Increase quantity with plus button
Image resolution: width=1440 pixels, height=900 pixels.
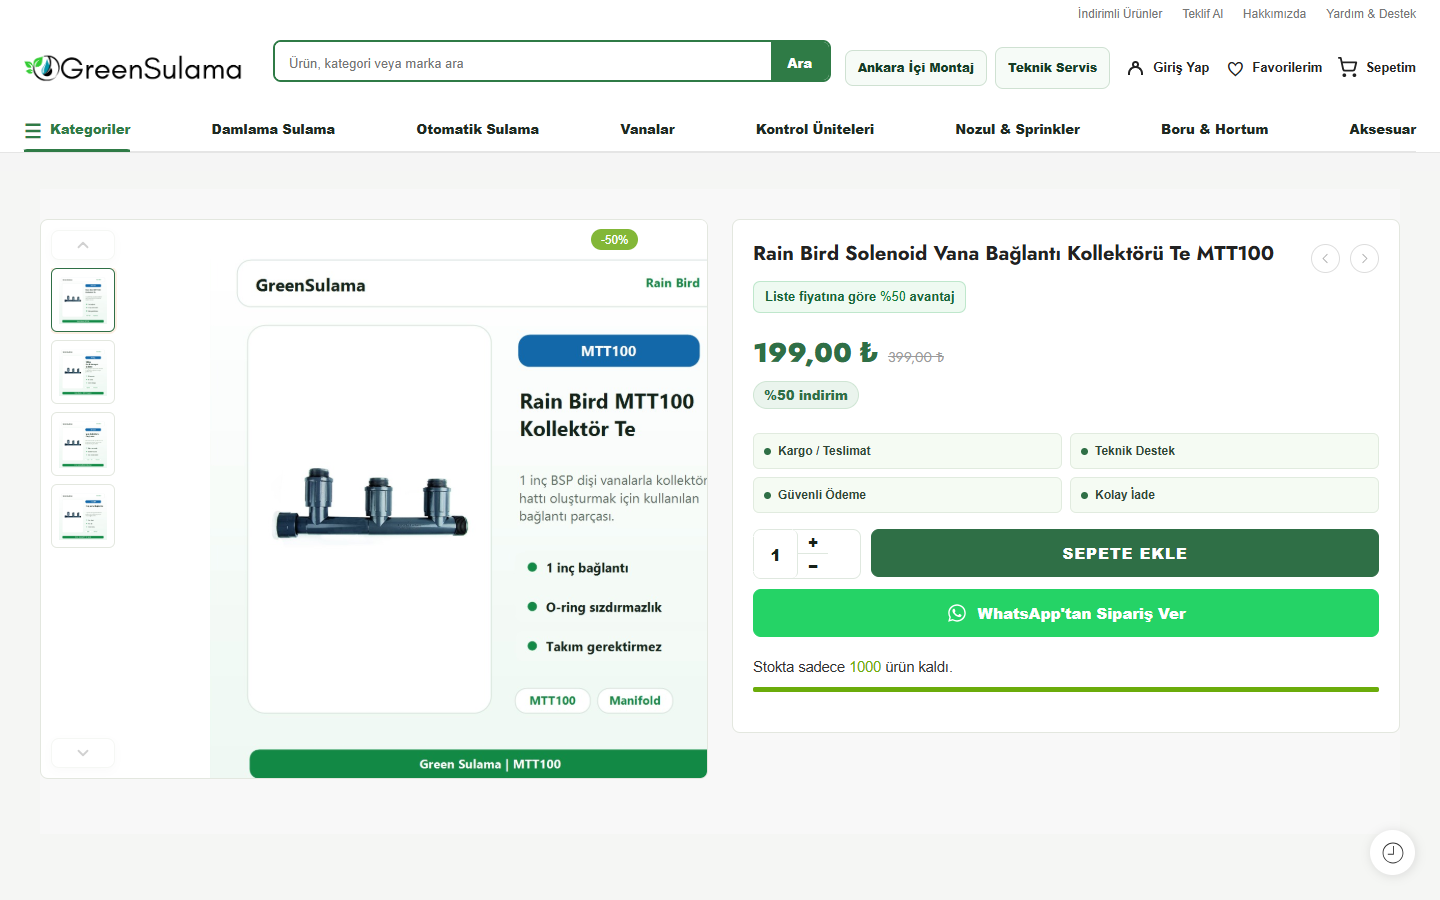coord(813,542)
